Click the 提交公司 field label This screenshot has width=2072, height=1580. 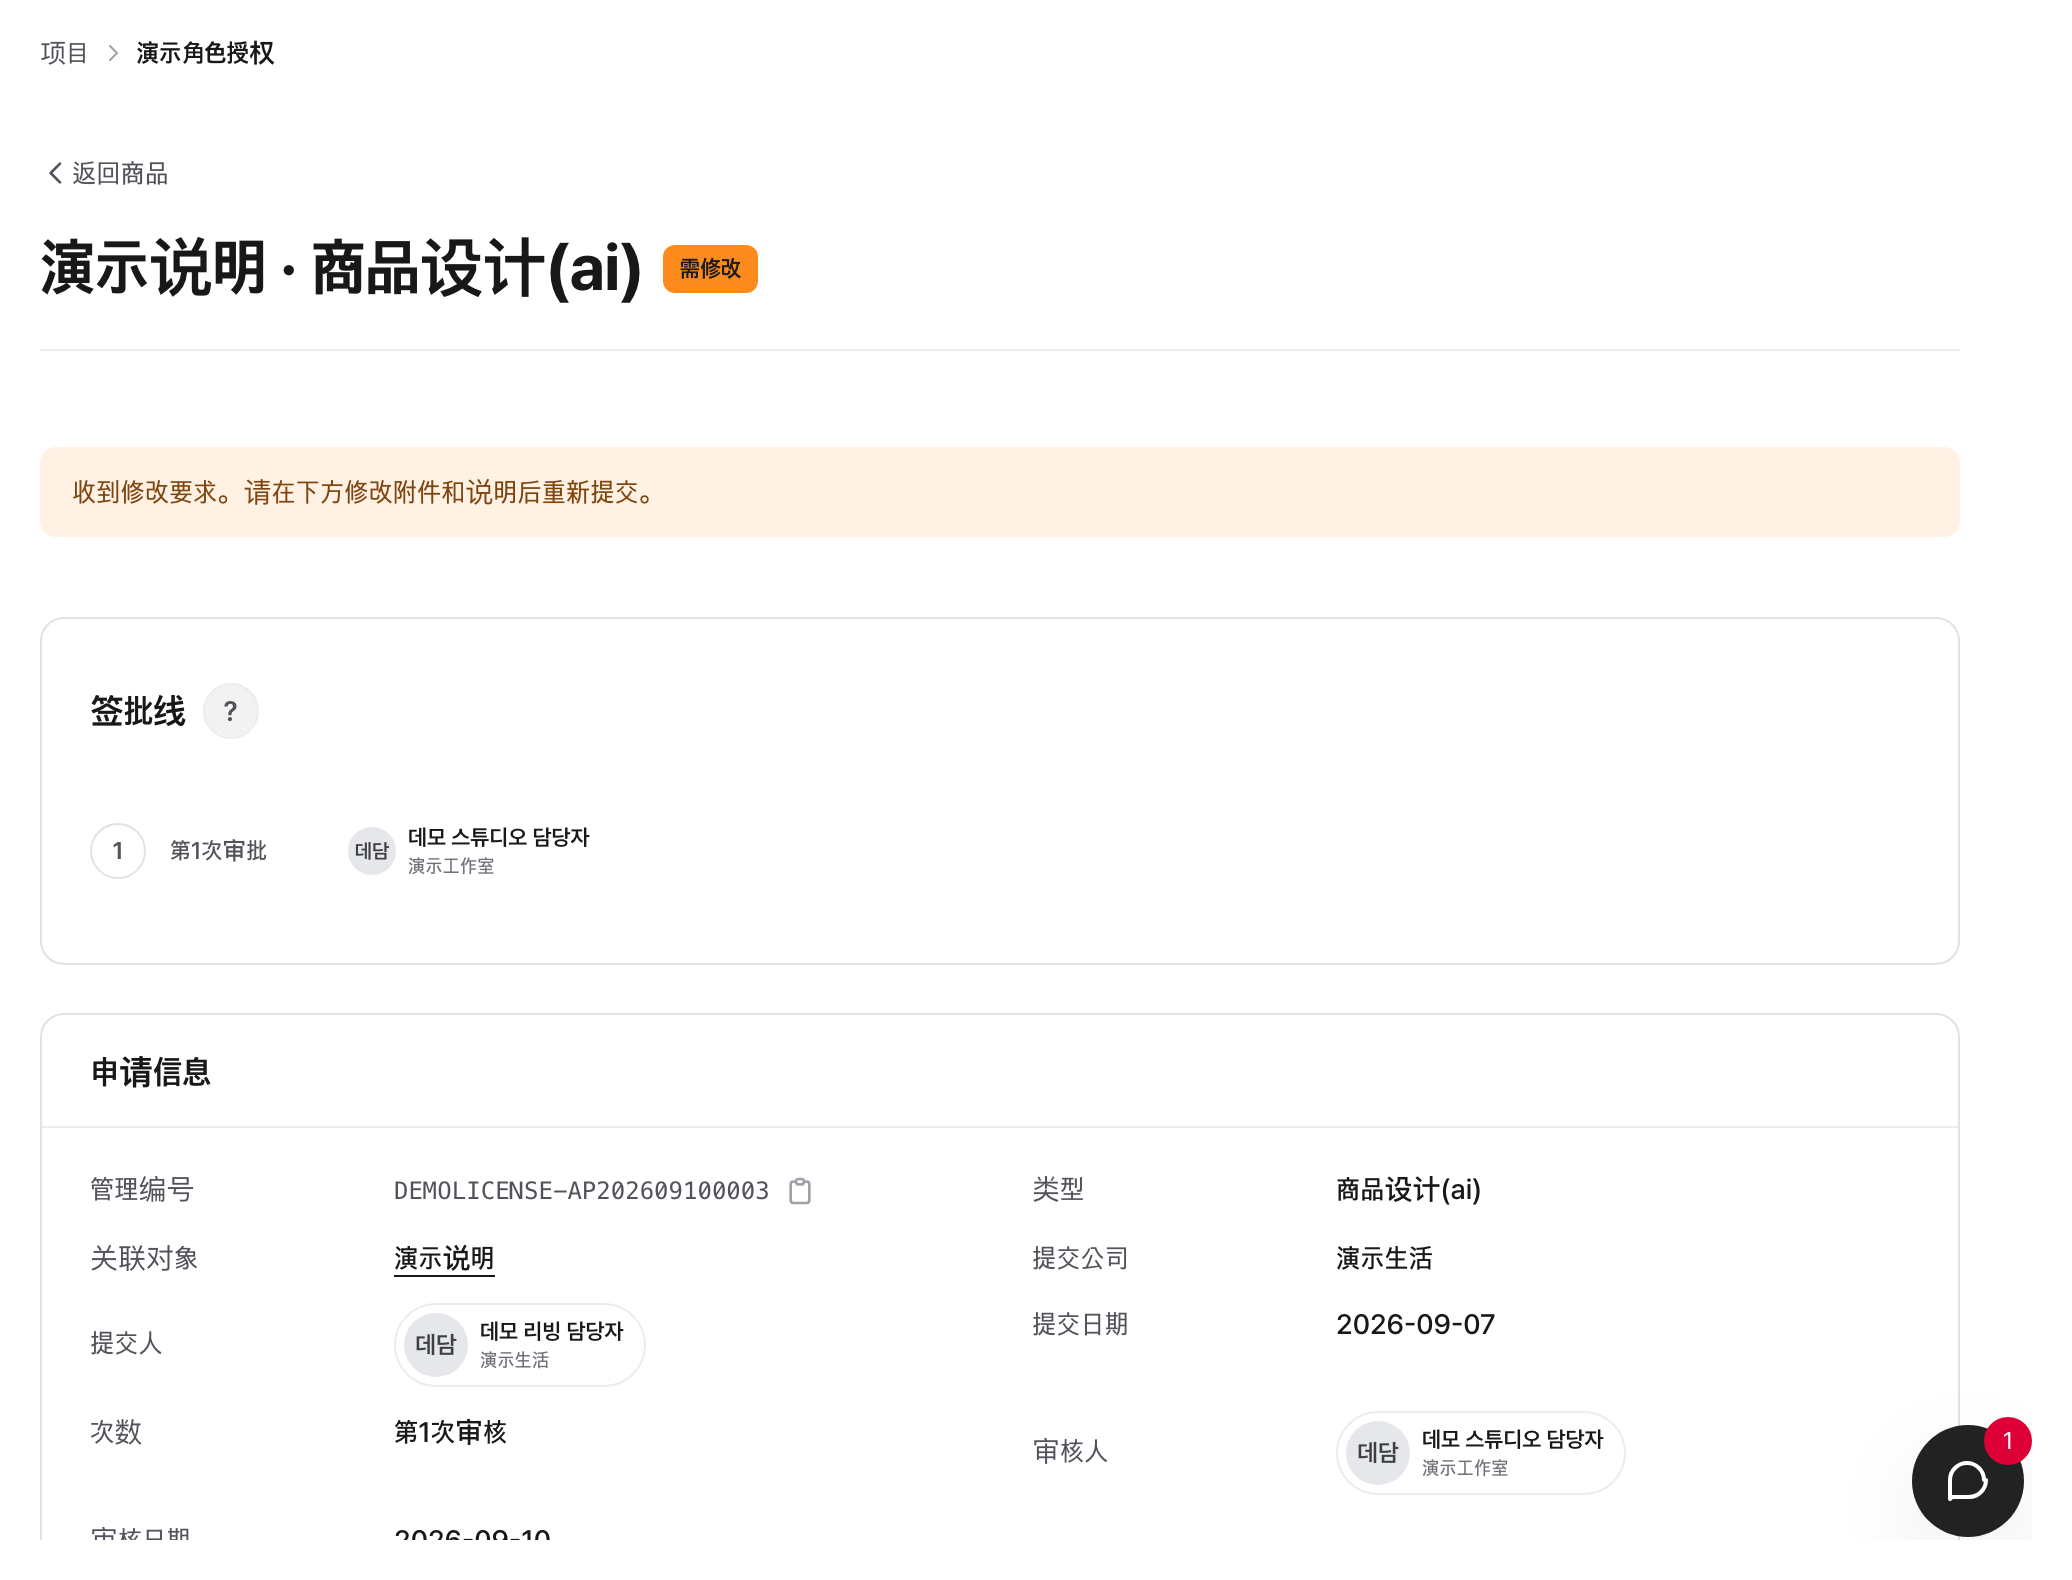1080,1258
